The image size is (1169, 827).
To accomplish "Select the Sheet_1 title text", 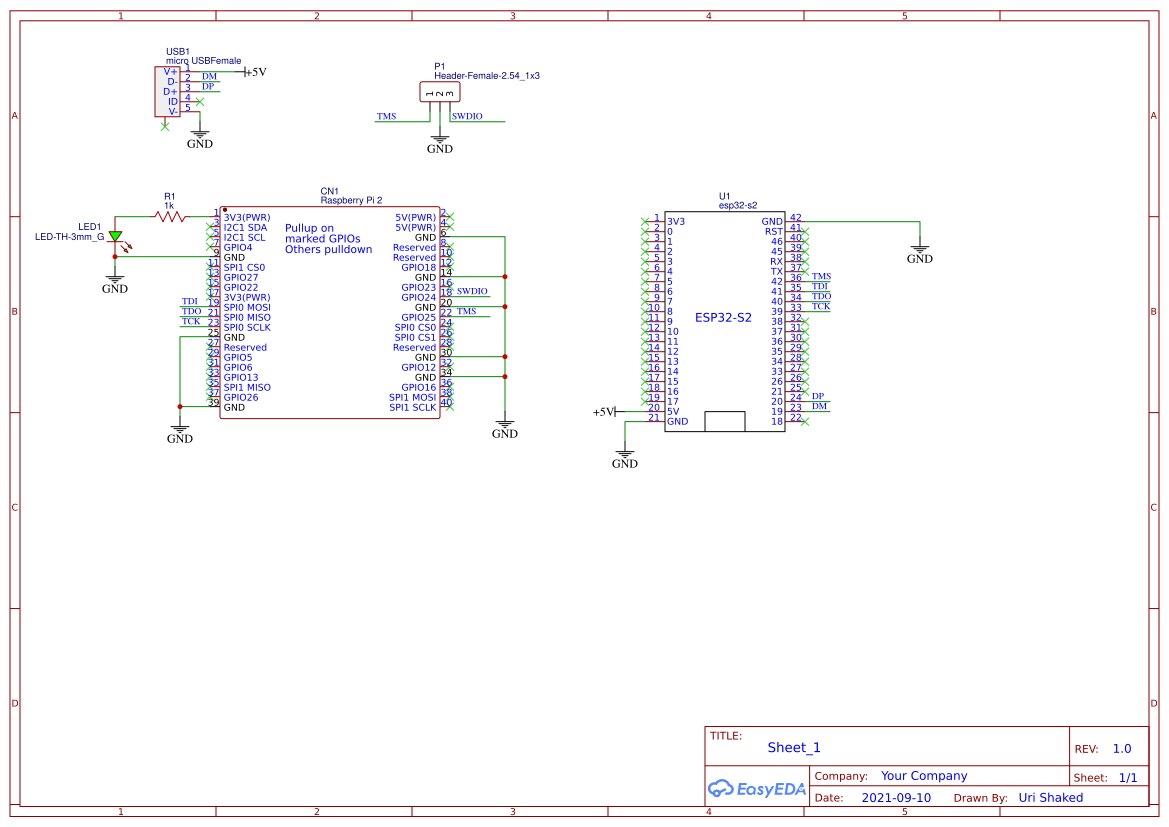I will point(793,747).
